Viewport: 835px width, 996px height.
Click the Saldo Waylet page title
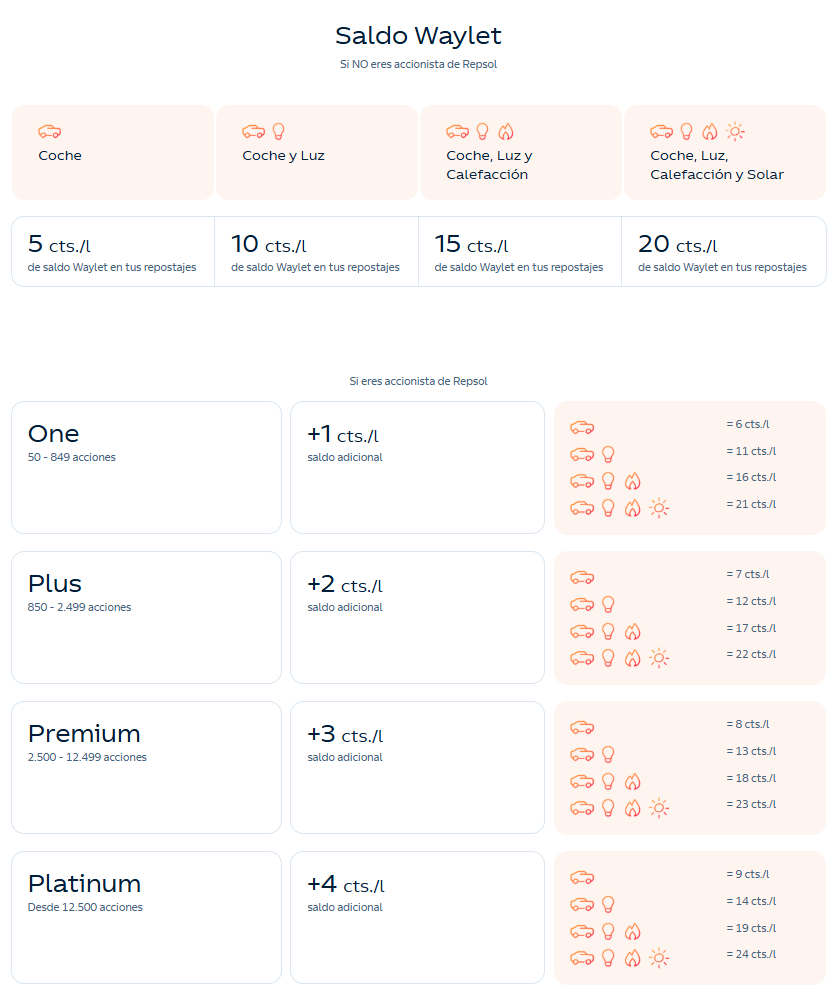click(x=418, y=36)
